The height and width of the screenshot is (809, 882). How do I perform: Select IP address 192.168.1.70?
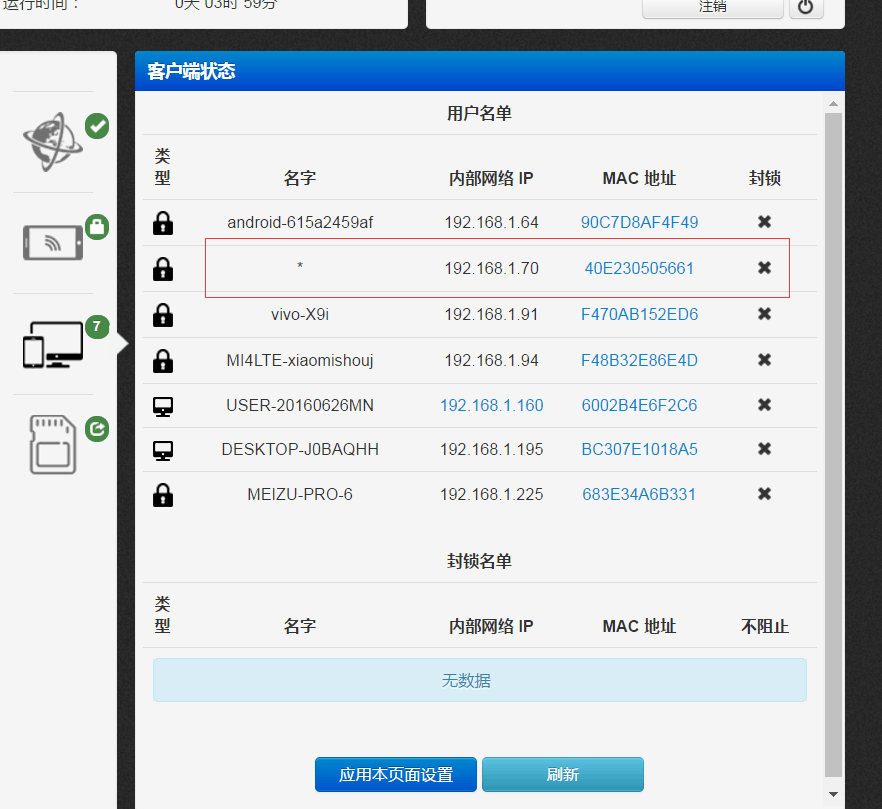click(x=492, y=268)
